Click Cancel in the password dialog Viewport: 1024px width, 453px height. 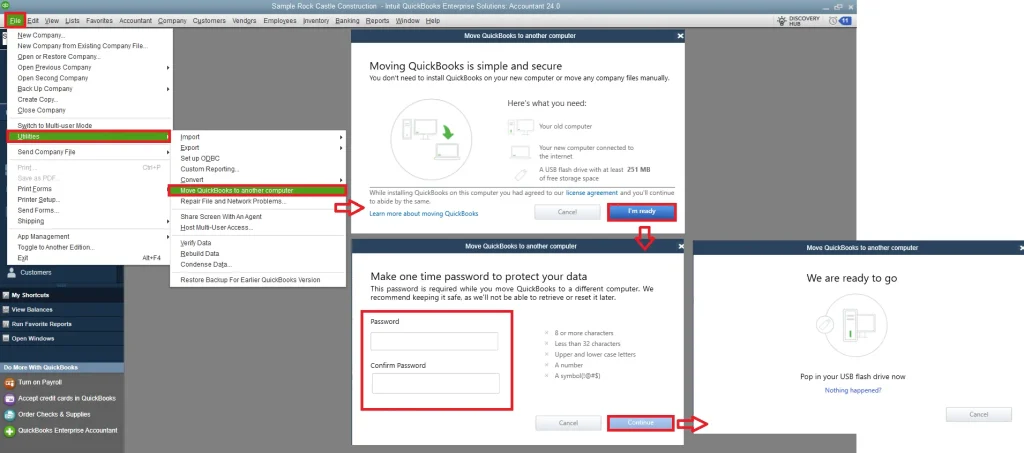(x=568, y=423)
